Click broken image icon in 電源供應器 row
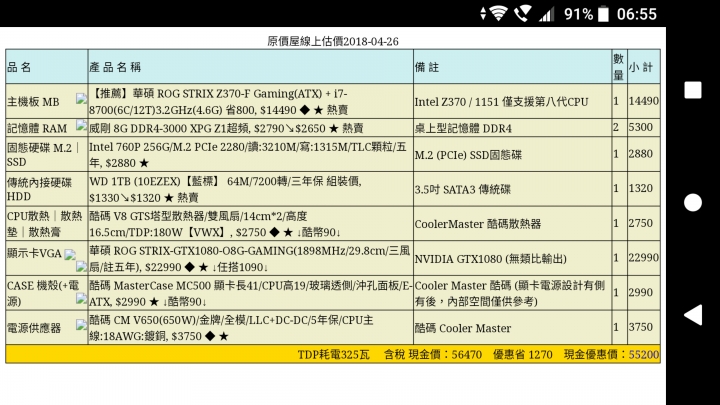Screen dimensions: 720x405 pyautogui.click(x=81, y=325)
